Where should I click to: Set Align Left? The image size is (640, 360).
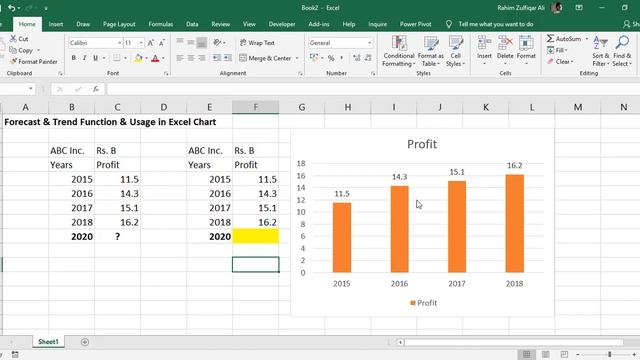(180, 58)
